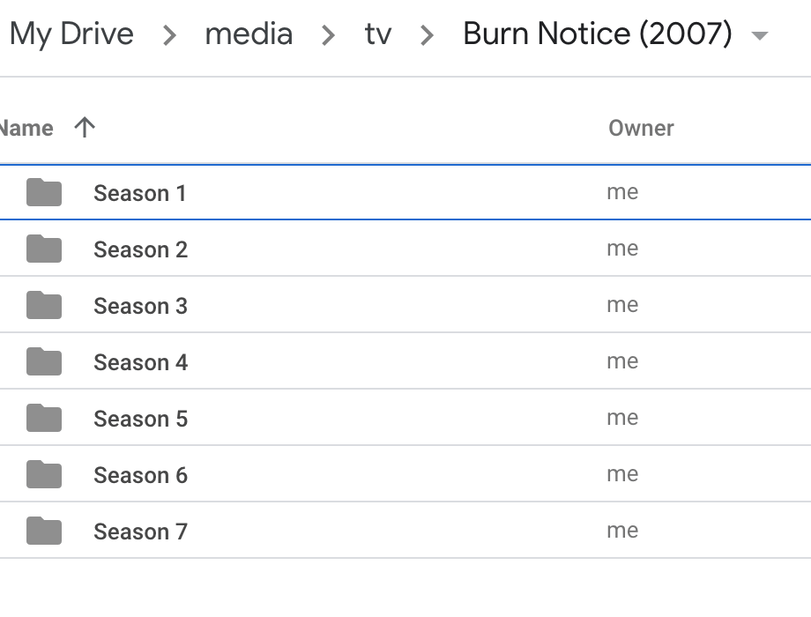Click the owner 'me' for Season 2
The image size is (811, 617).
point(622,248)
